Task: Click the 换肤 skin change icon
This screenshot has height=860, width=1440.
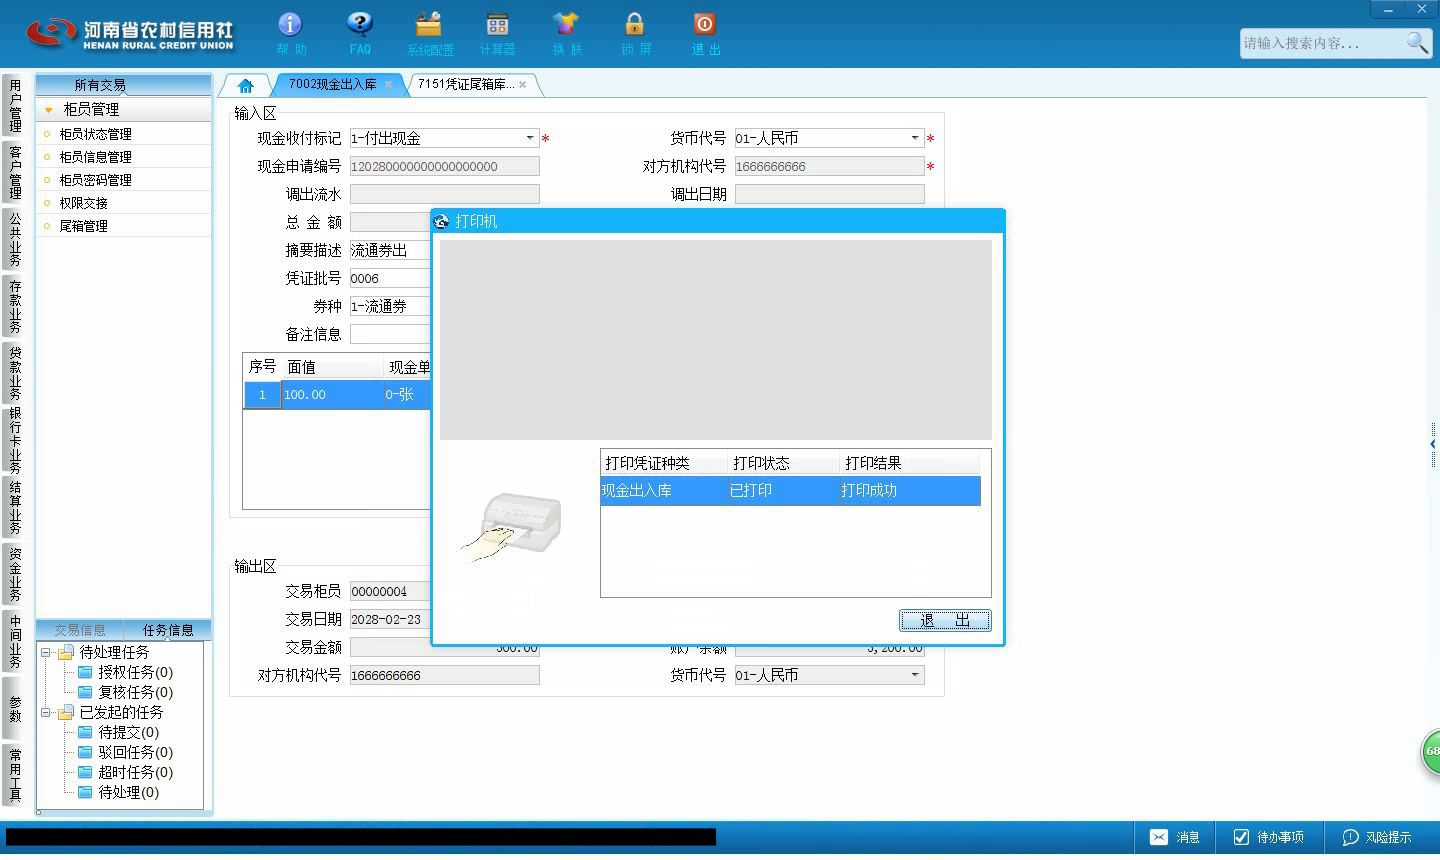Action: click(x=566, y=24)
